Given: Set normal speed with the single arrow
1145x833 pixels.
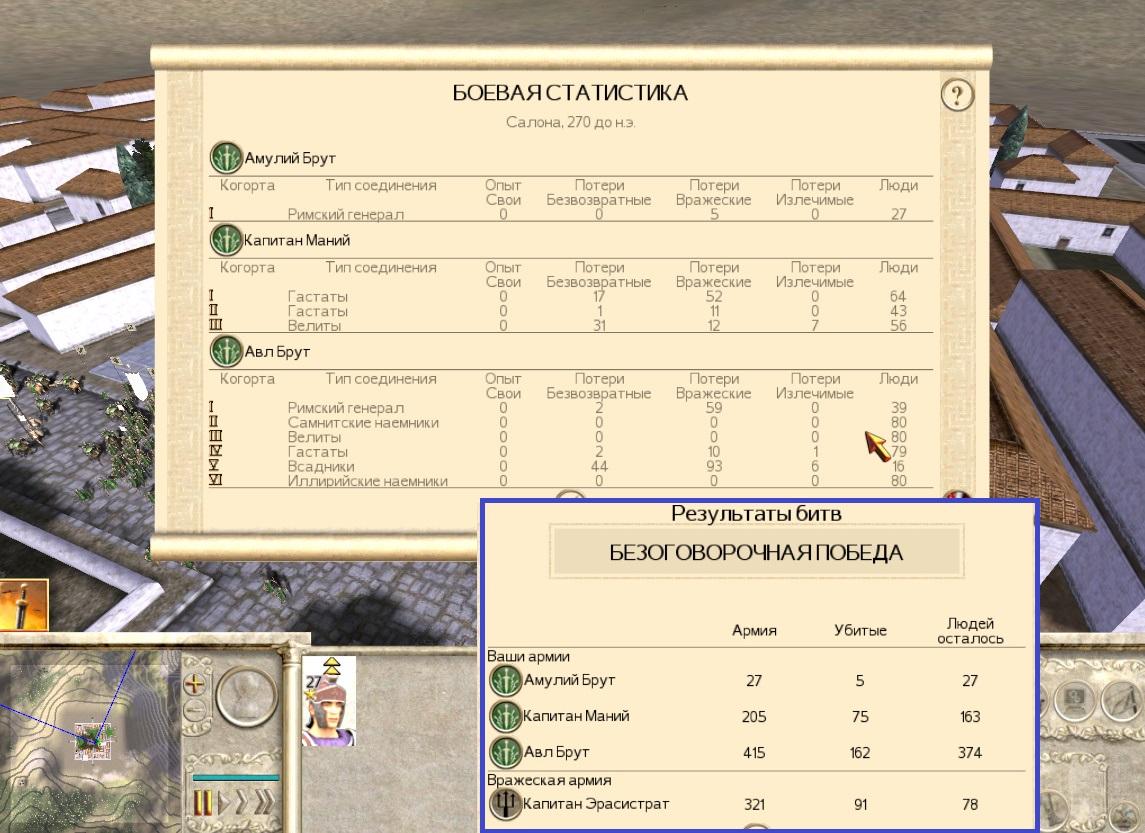Looking at the screenshot, I should (223, 803).
